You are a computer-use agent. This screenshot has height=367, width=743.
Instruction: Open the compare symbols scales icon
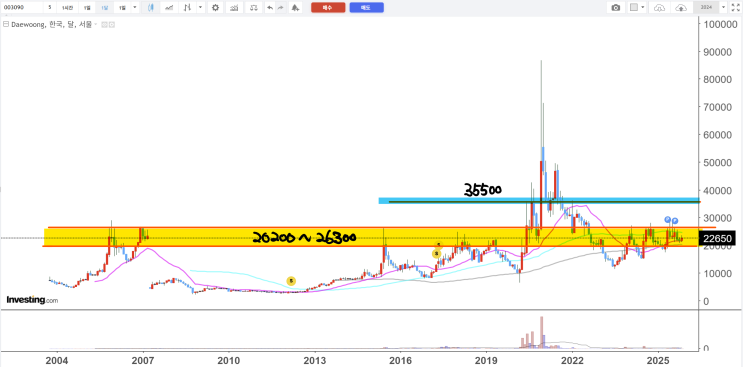pyautogui.click(x=254, y=8)
